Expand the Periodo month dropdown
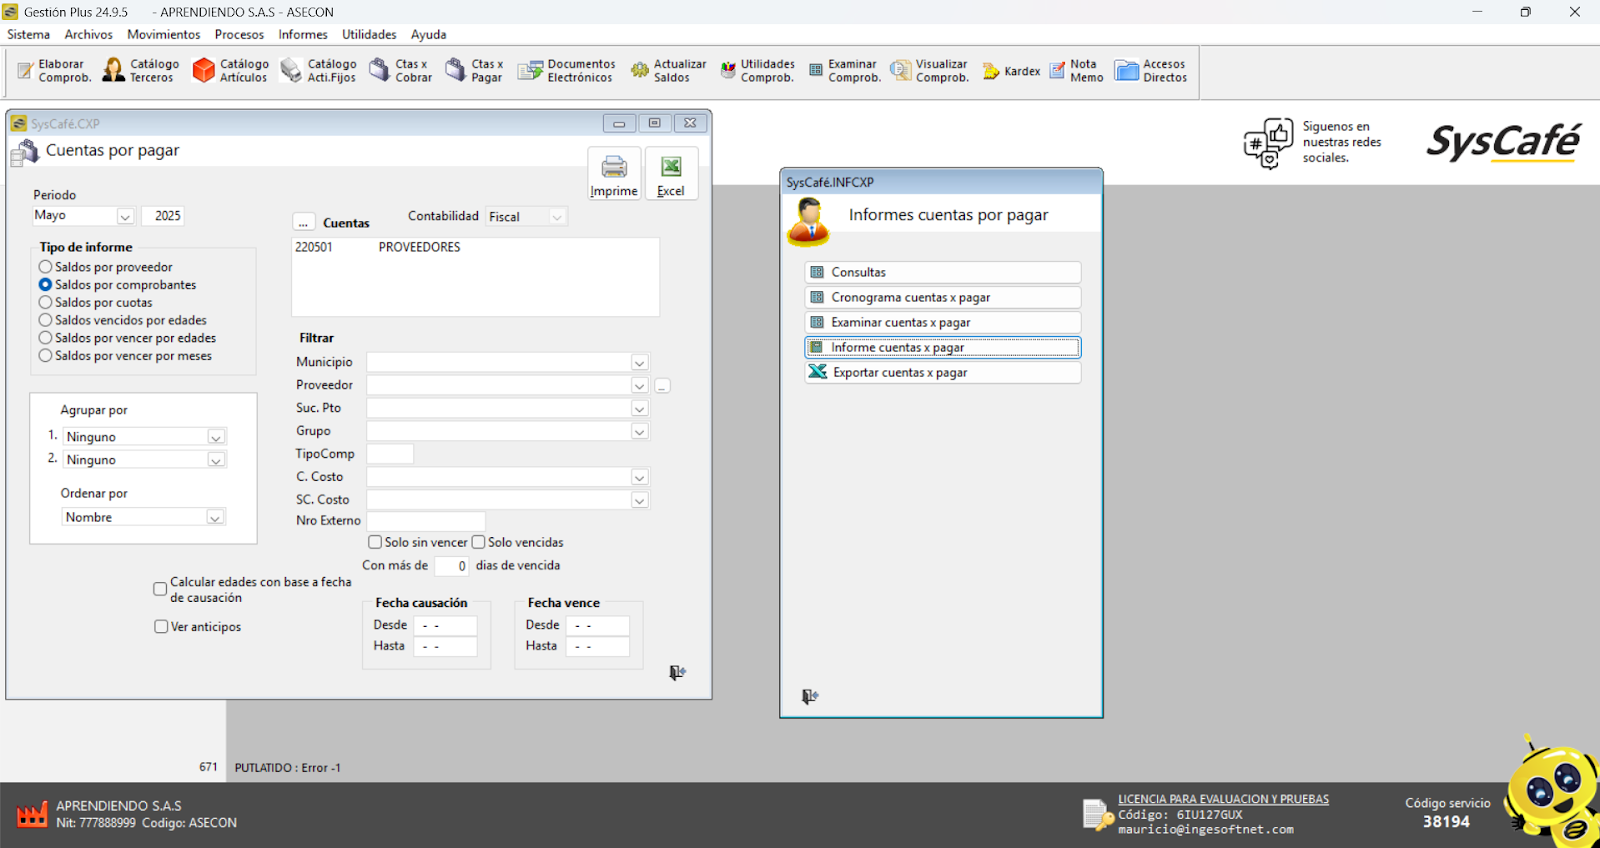The image size is (1600, 848). pos(125,217)
